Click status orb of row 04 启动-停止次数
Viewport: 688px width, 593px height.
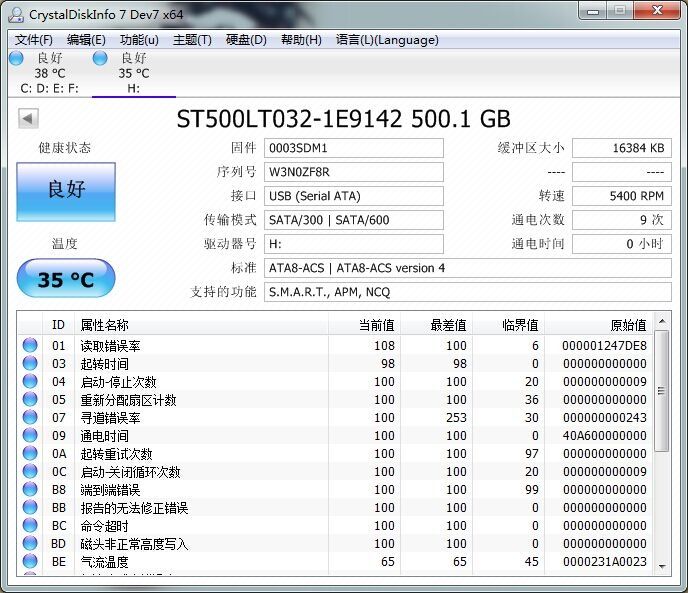[30, 381]
